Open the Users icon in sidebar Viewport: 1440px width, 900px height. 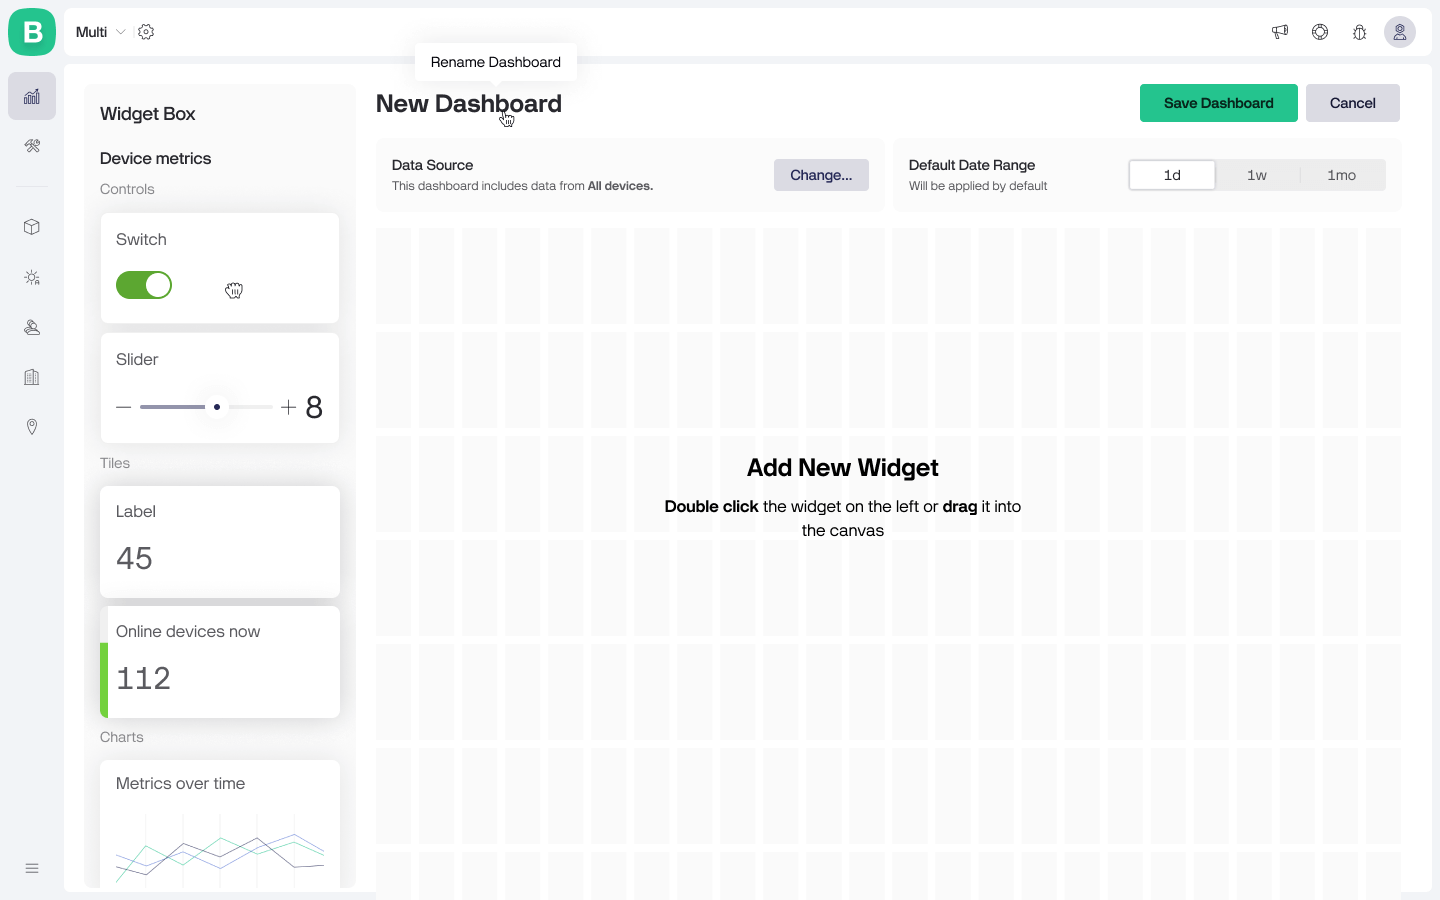coord(32,327)
